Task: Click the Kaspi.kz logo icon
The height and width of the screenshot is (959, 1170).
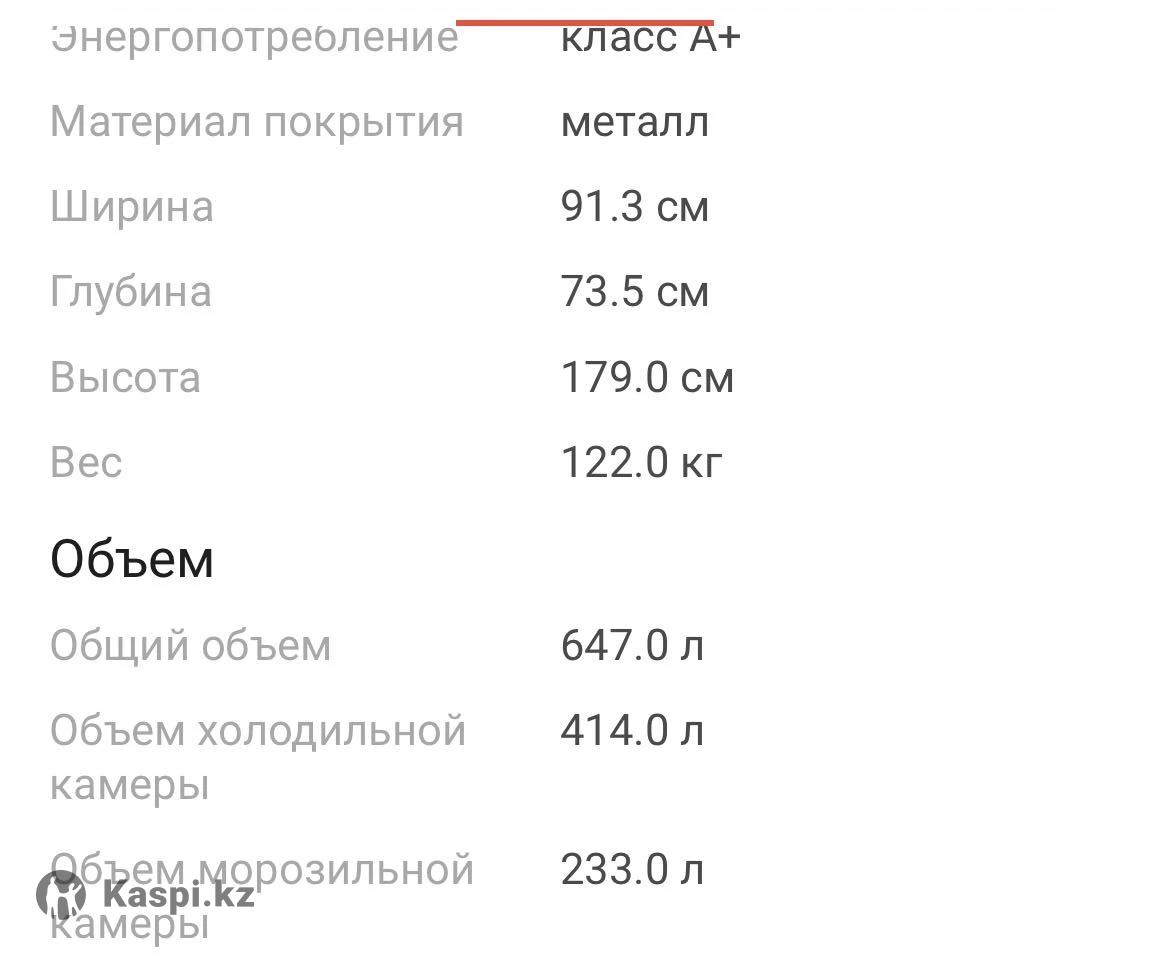Action: 61,895
